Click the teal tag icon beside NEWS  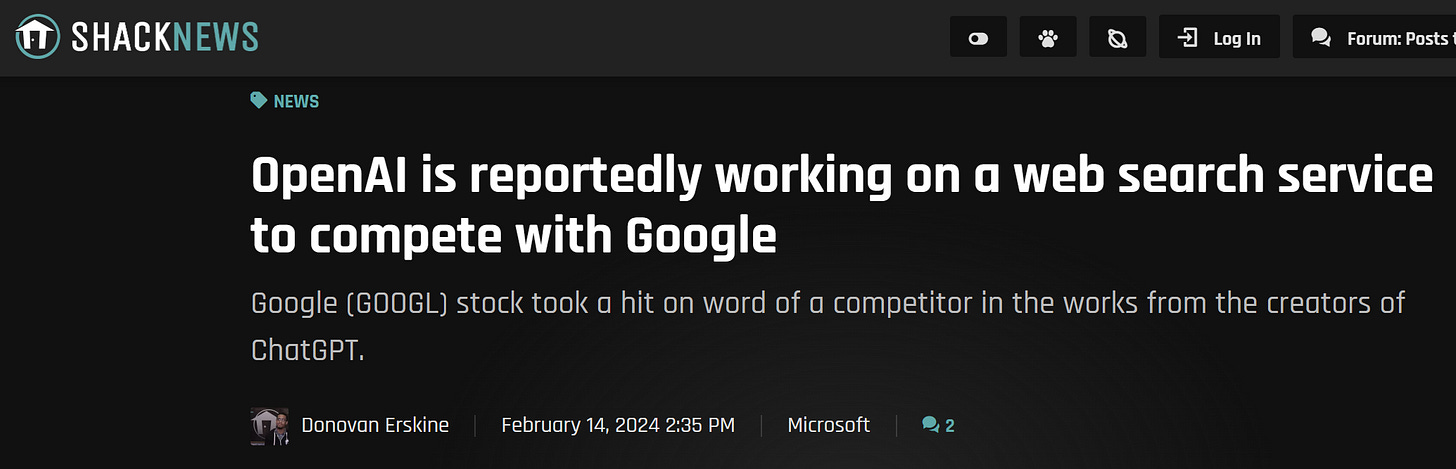point(259,100)
